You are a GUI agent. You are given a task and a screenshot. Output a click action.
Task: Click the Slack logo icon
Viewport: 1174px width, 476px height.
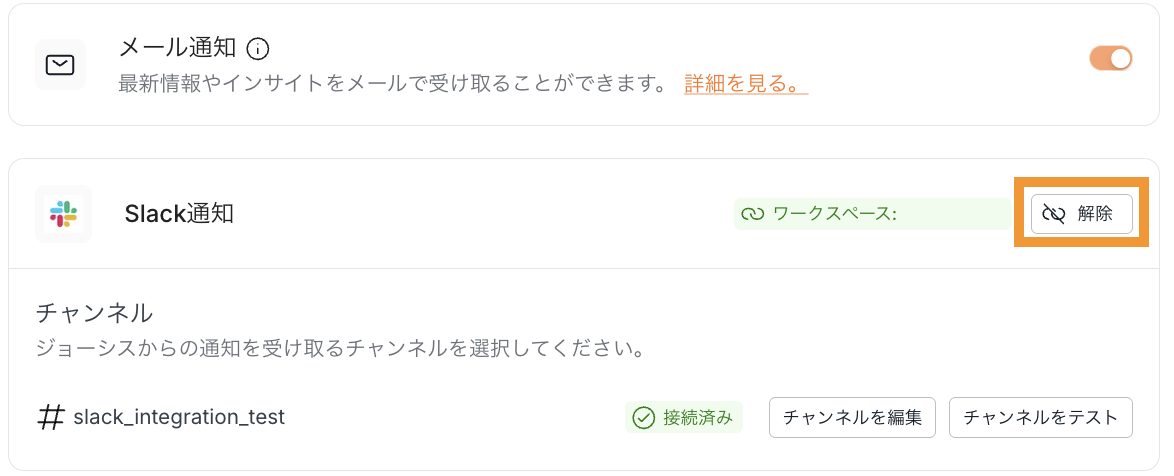tap(63, 213)
